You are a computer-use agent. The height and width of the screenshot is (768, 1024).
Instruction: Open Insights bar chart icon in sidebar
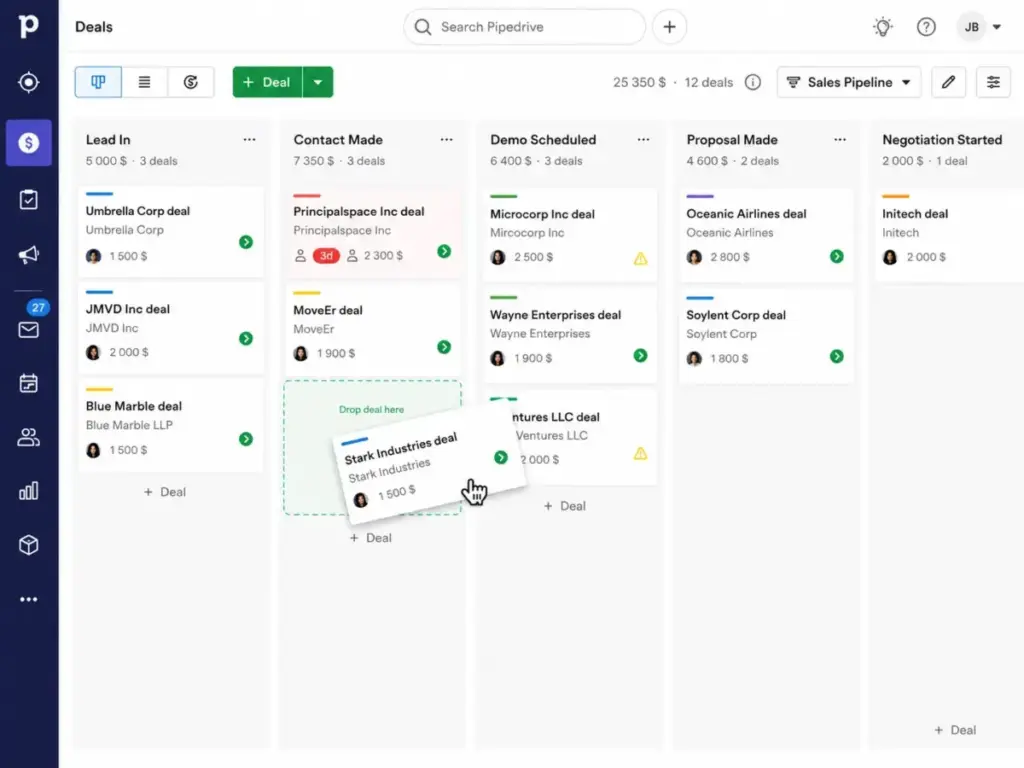pos(28,491)
